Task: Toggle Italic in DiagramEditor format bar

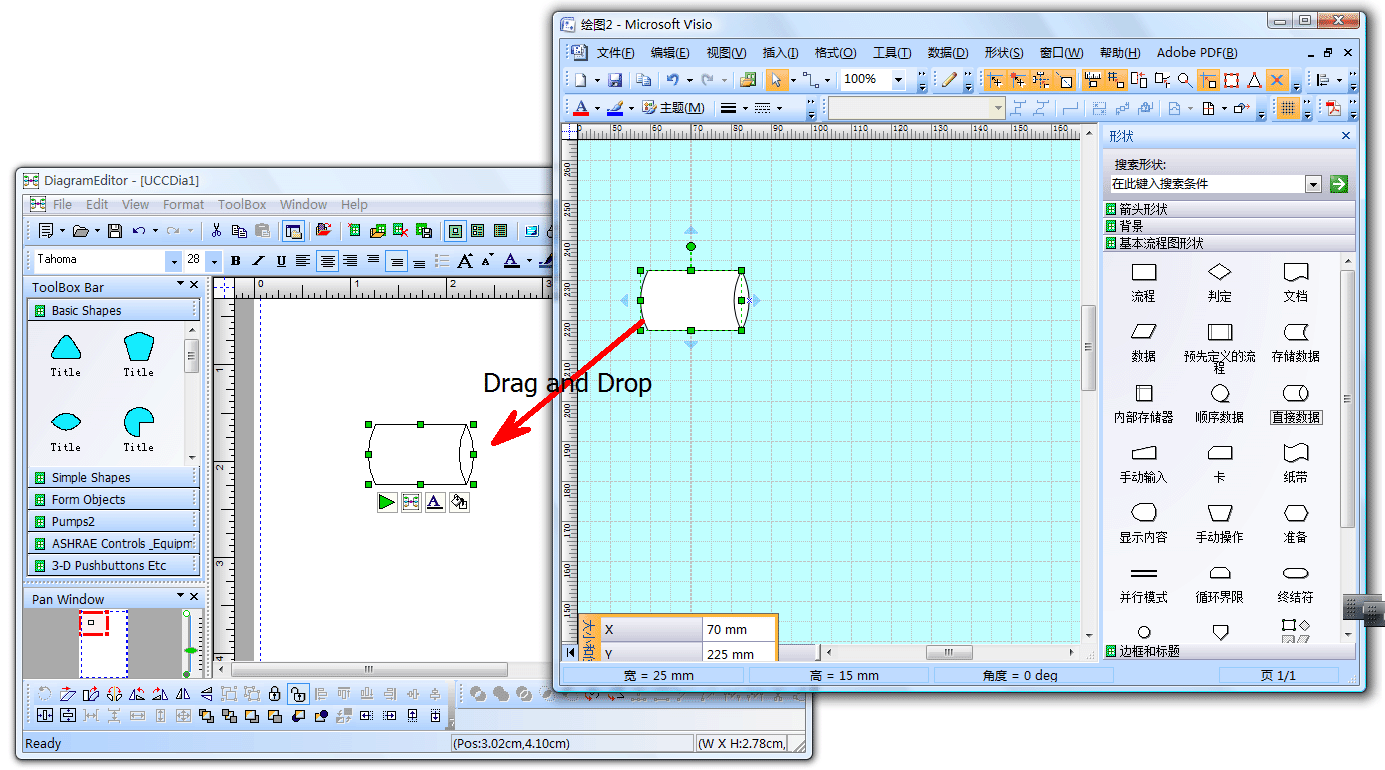Action: (258, 261)
